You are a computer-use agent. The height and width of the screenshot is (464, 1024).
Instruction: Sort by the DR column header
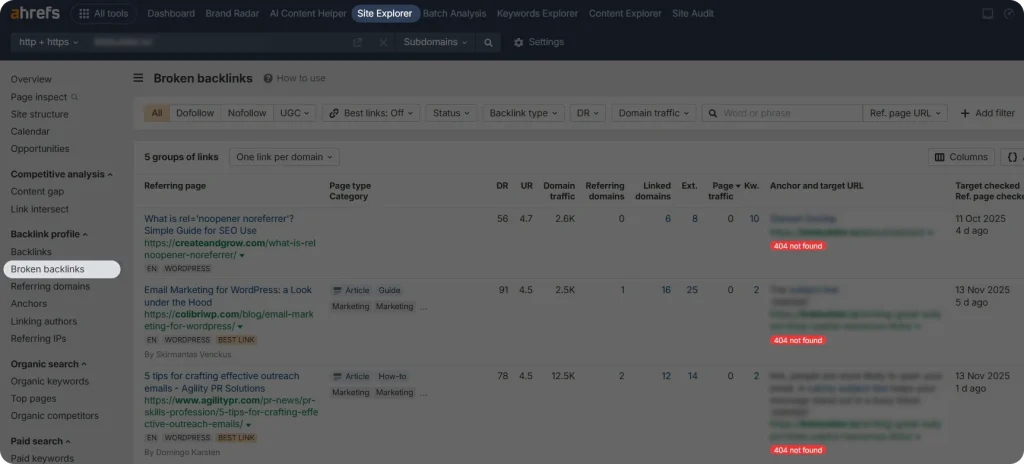pyautogui.click(x=502, y=186)
